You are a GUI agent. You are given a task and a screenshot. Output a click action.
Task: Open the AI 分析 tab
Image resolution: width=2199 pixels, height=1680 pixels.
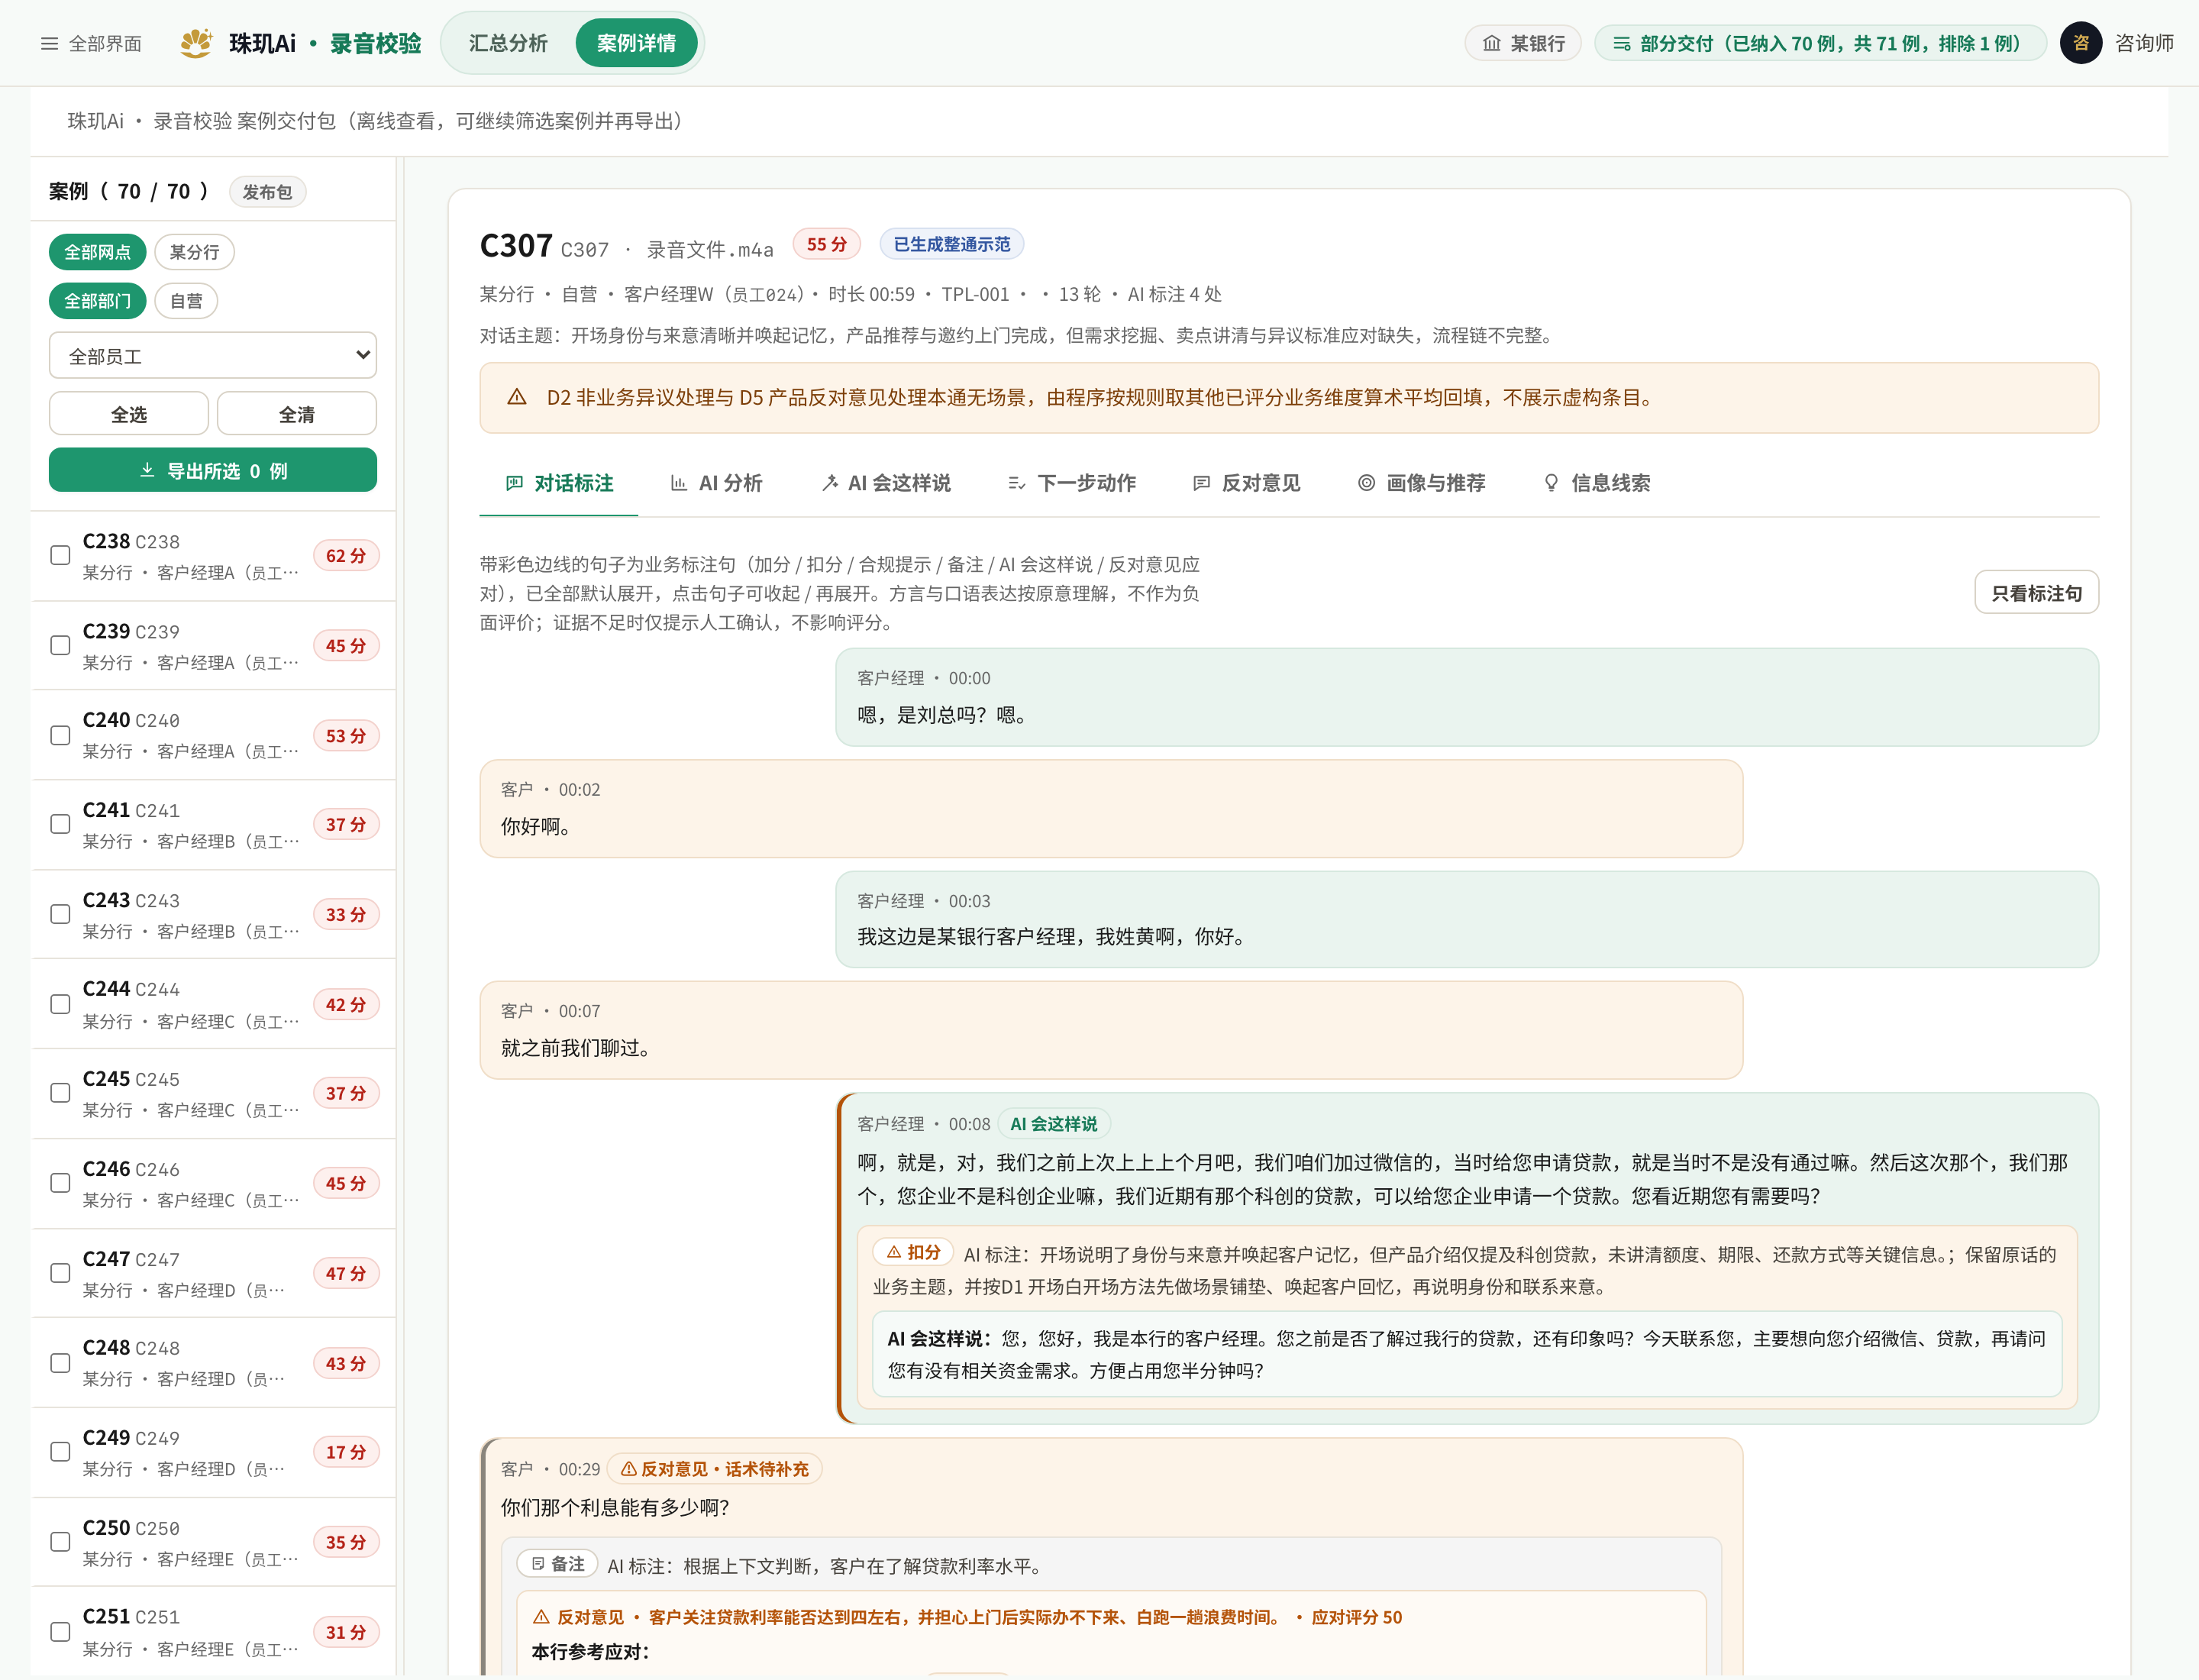pyautogui.click(x=716, y=483)
